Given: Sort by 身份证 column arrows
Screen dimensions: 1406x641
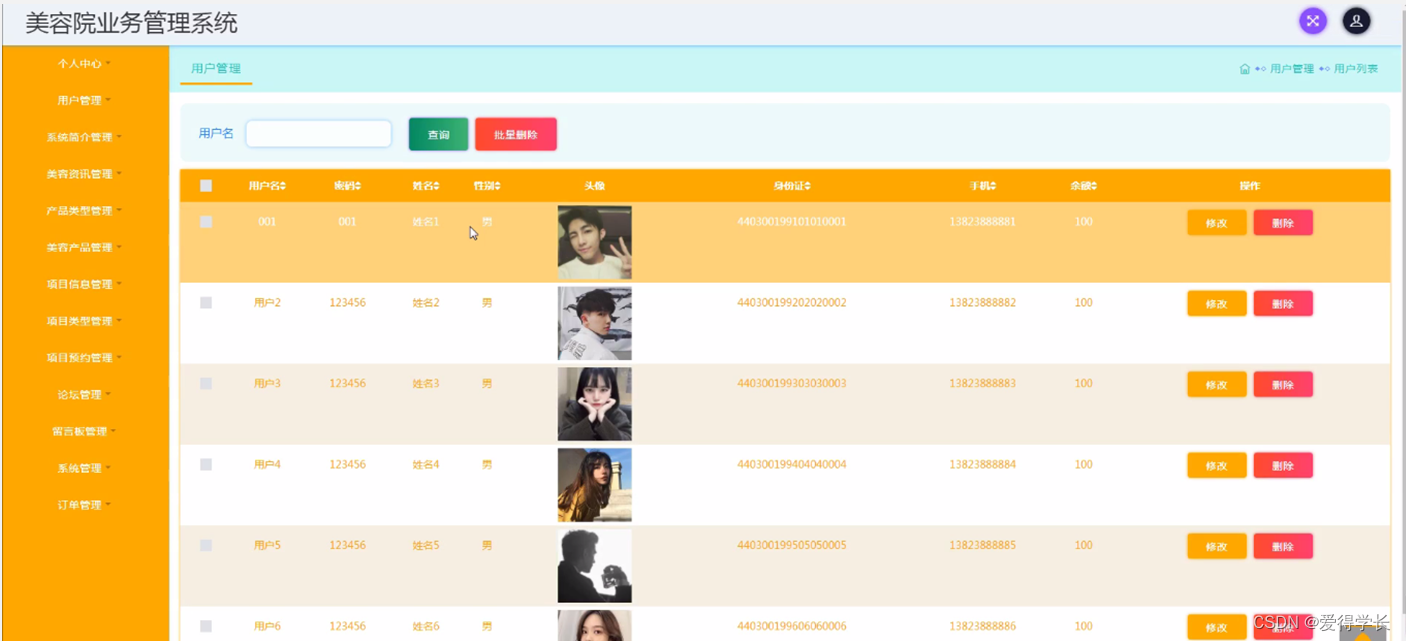Looking at the screenshot, I should pyautogui.click(x=807, y=186).
